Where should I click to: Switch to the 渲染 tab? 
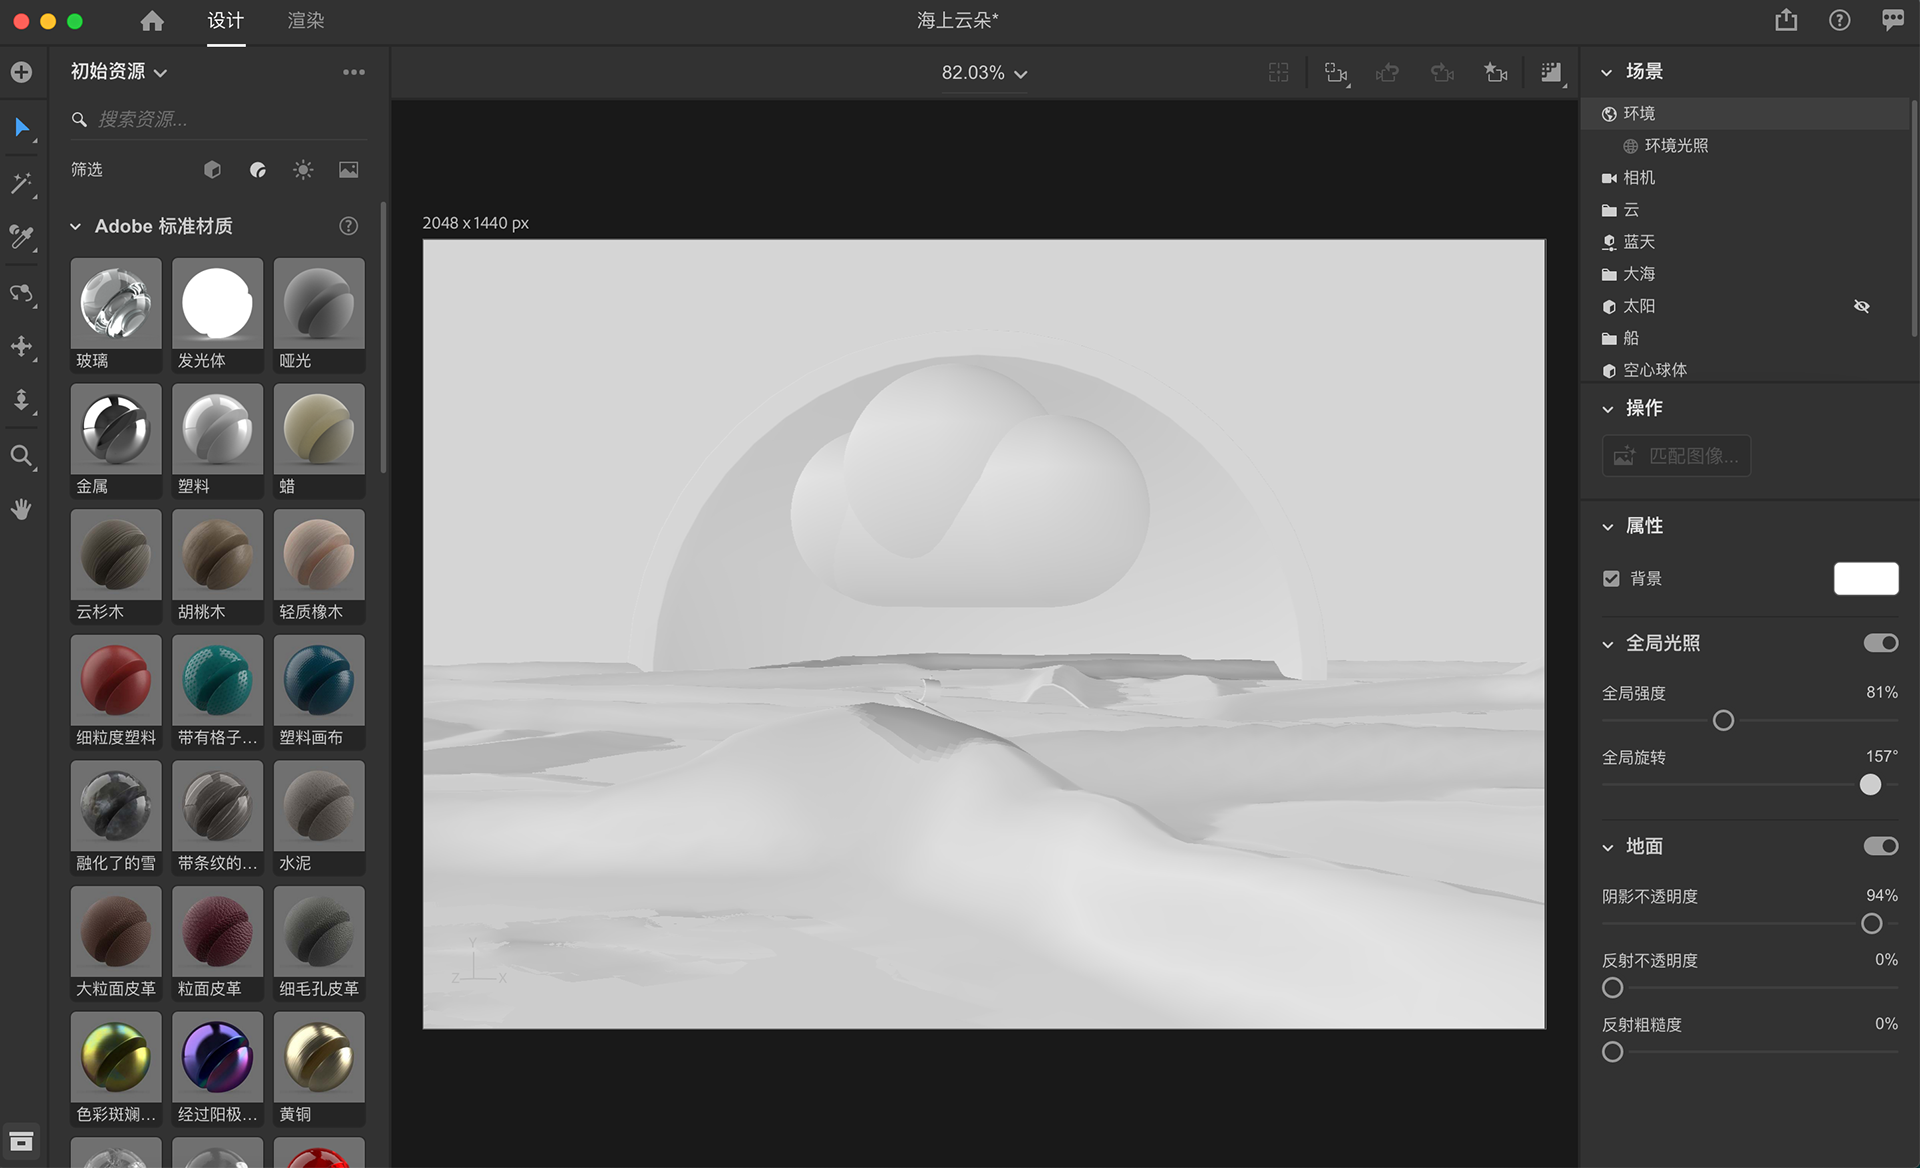coord(305,20)
